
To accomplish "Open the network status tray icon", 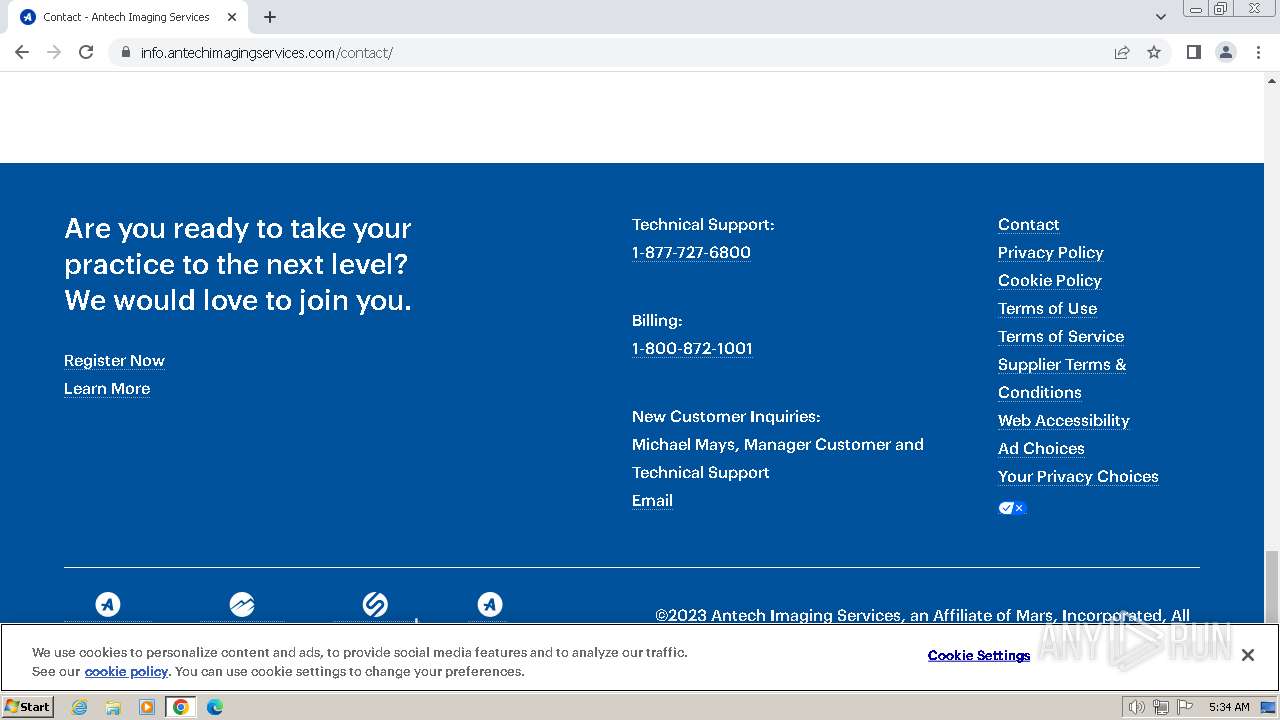I will 1161,707.
